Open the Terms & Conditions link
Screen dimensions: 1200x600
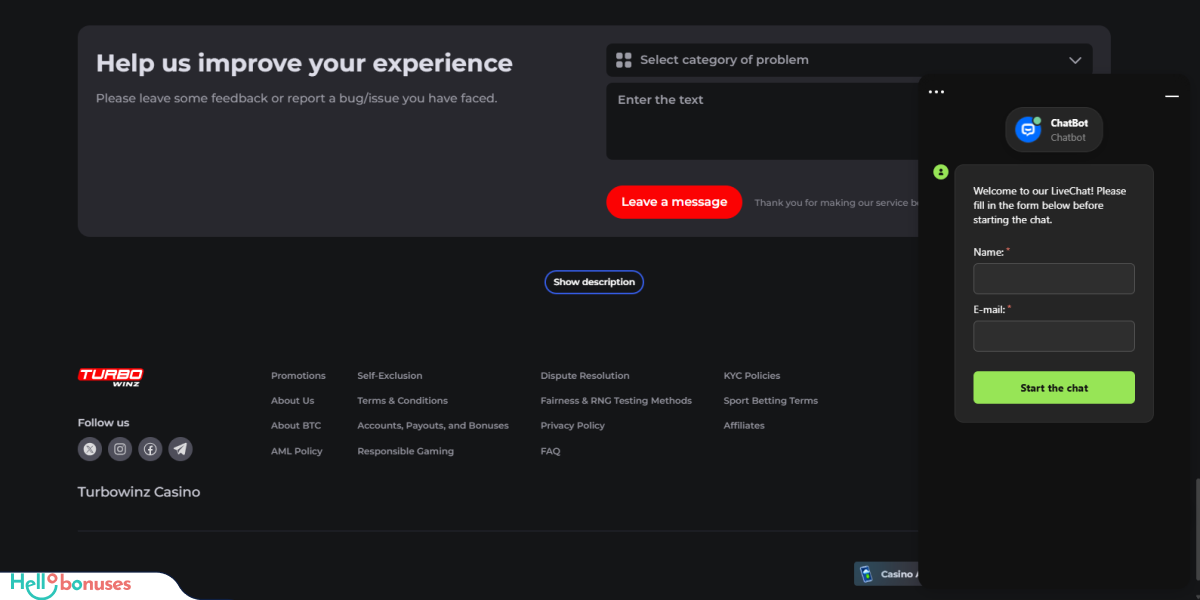click(x=402, y=401)
